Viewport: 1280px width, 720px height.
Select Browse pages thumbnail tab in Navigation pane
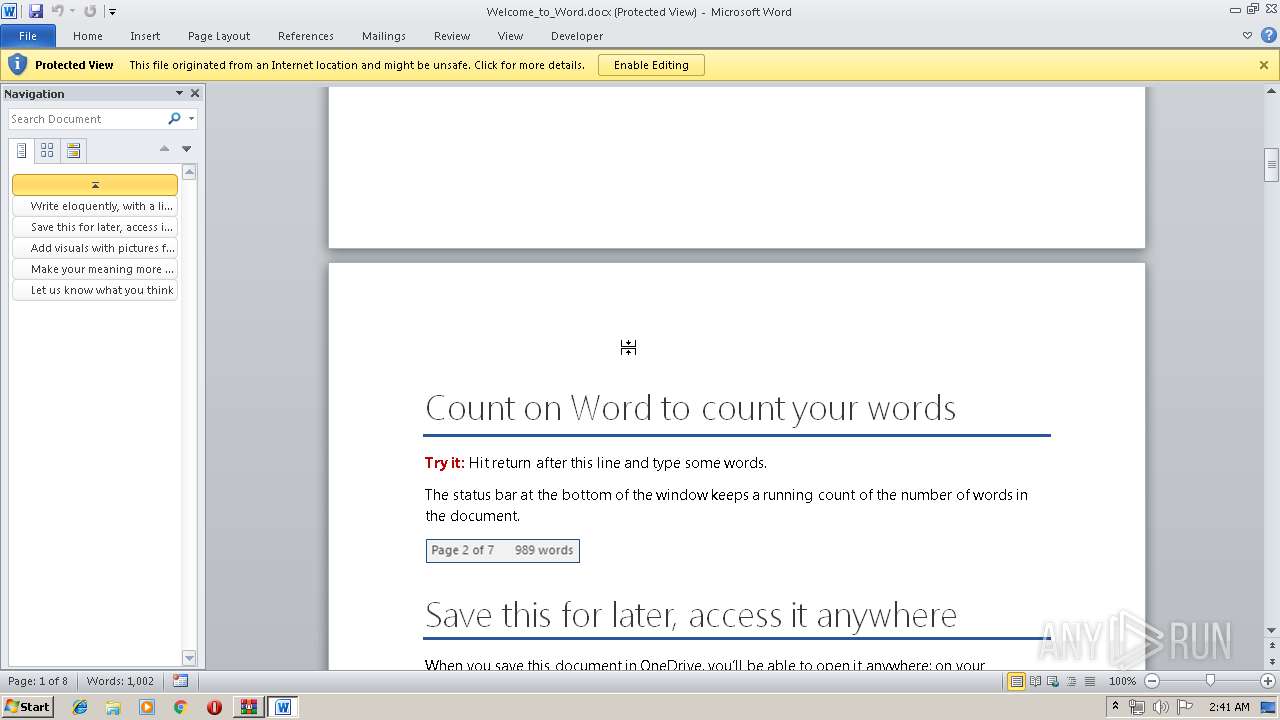click(x=47, y=151)
